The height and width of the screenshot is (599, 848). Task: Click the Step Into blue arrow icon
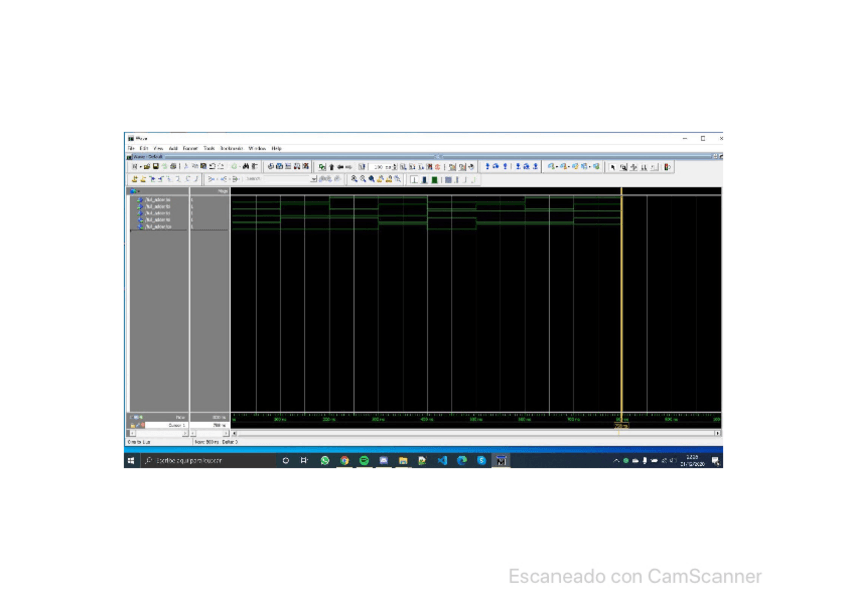[x=487, y=167]
